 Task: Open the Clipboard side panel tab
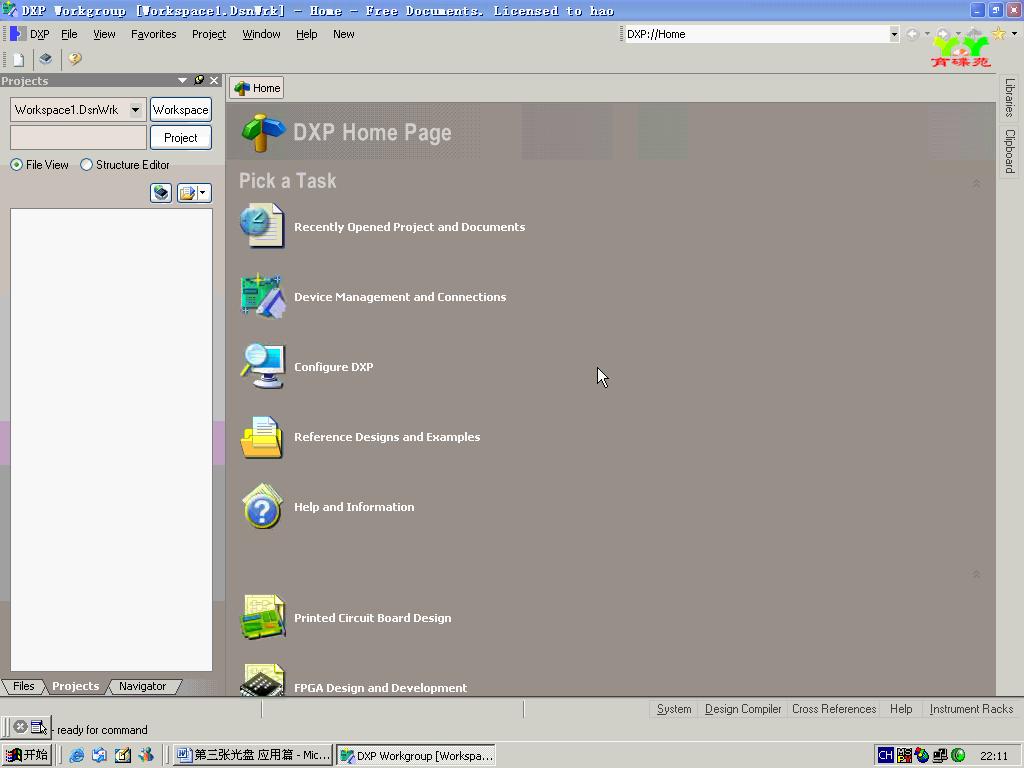click(x=1010, y=151)
